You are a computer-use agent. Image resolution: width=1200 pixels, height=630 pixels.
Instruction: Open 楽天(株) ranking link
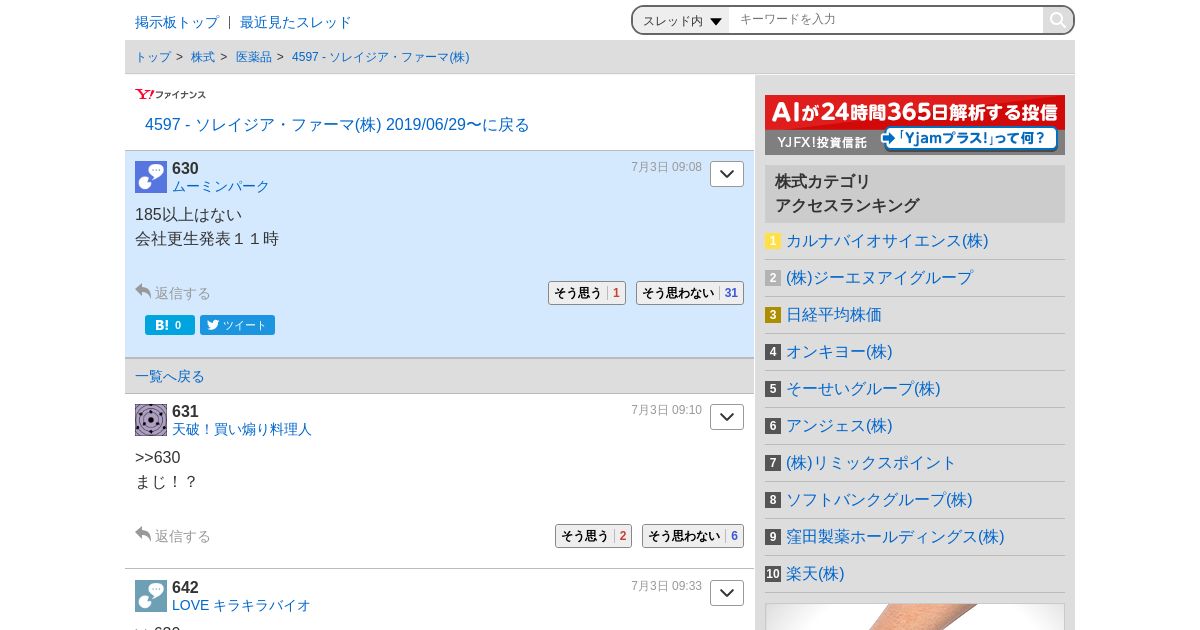(815, 574)
